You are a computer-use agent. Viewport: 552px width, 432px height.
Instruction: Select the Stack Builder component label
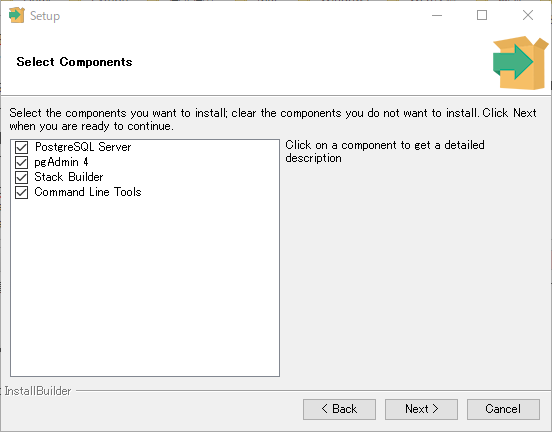[x=69, y=177]
